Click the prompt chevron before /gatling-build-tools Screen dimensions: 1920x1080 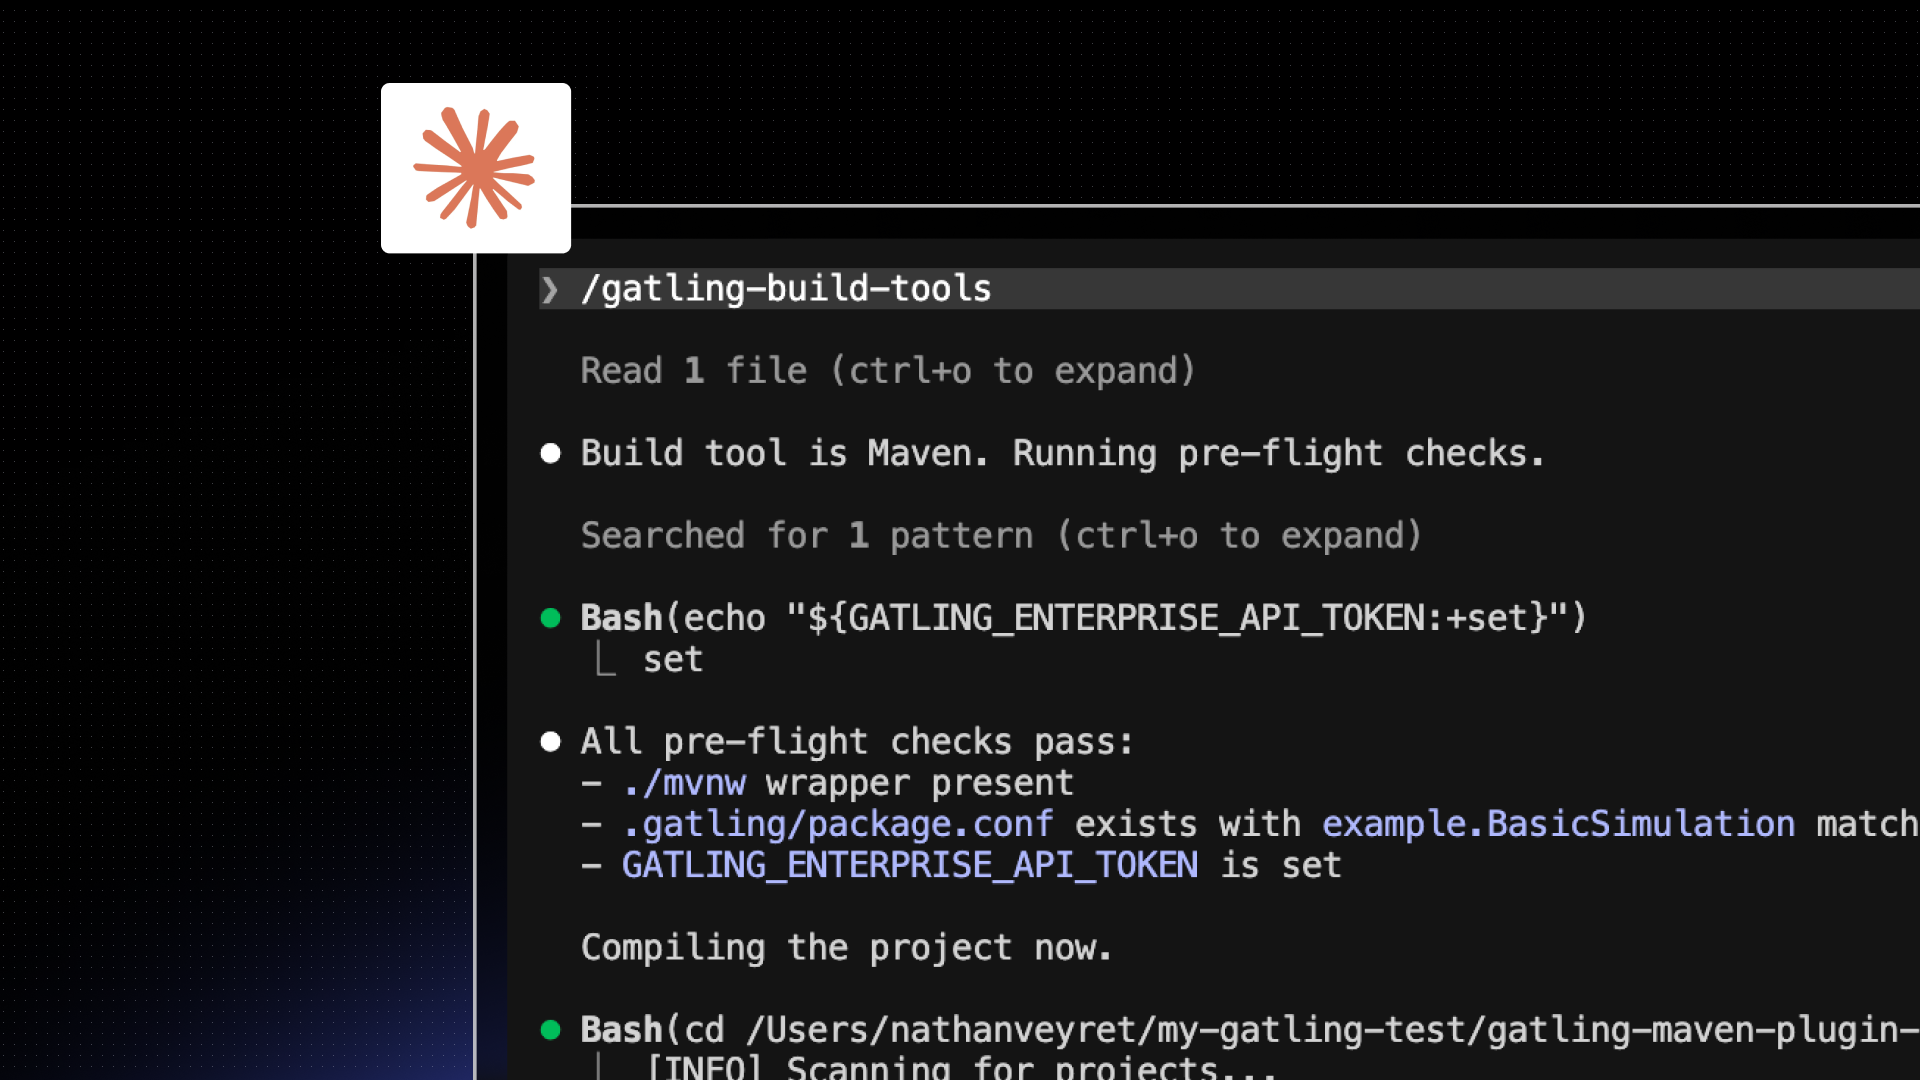point(549,290)
